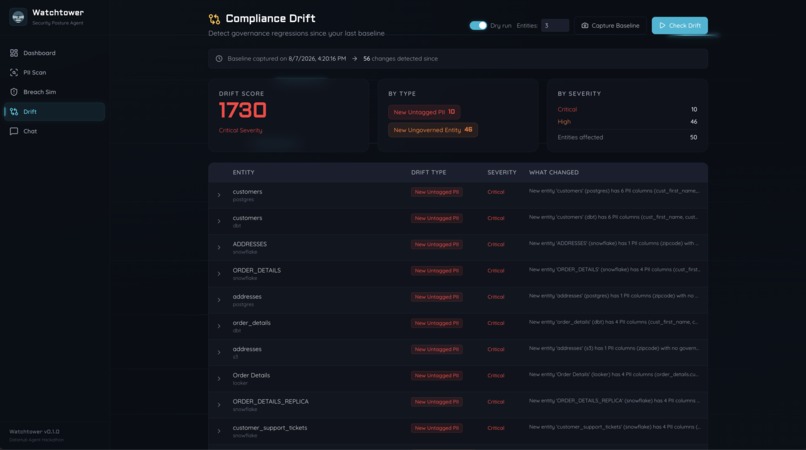Click the WHAT CHANGED column header

coord(554,172)
